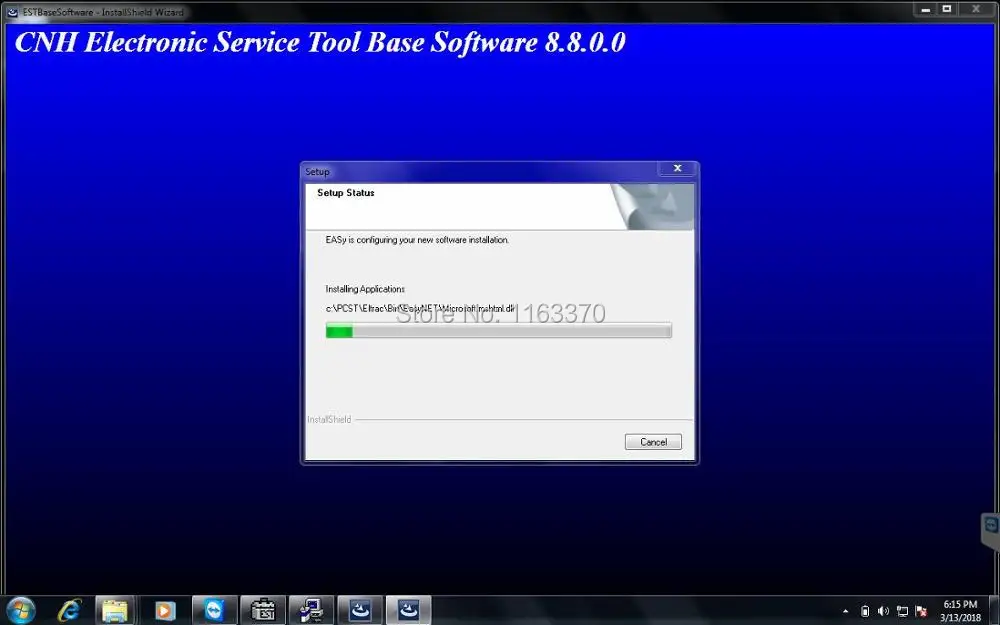Click the green installation progress bar
1000x625 pixels.
[x=498, y=330]
